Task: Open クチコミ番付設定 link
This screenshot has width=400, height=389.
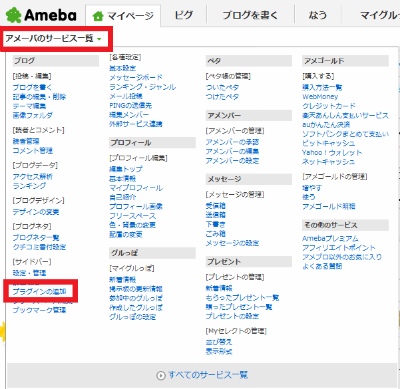Action: (39, 247)
